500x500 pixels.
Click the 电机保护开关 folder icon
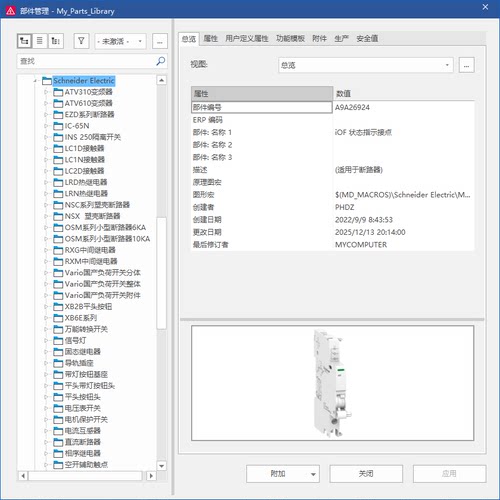click(58, 420)
